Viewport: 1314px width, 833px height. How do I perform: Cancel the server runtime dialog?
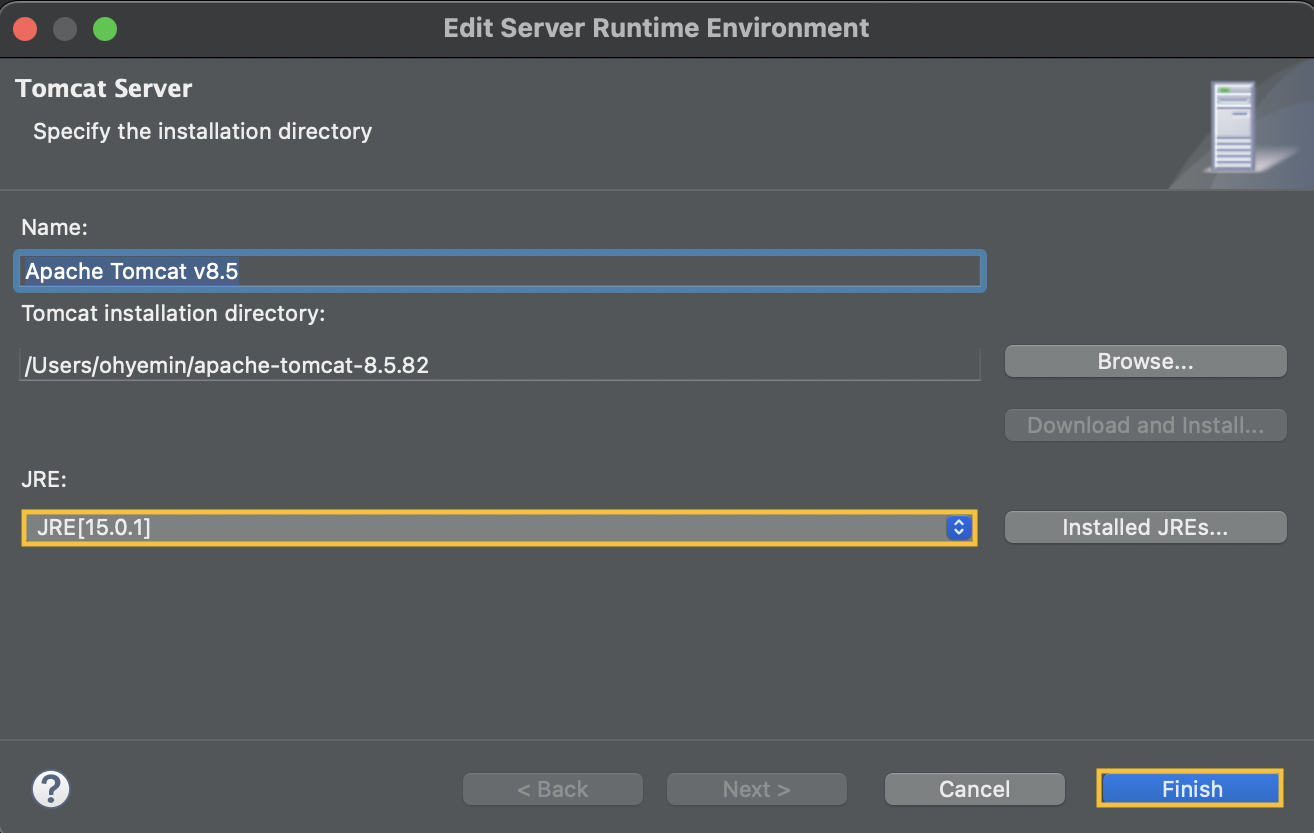click(x=974, y=789)
